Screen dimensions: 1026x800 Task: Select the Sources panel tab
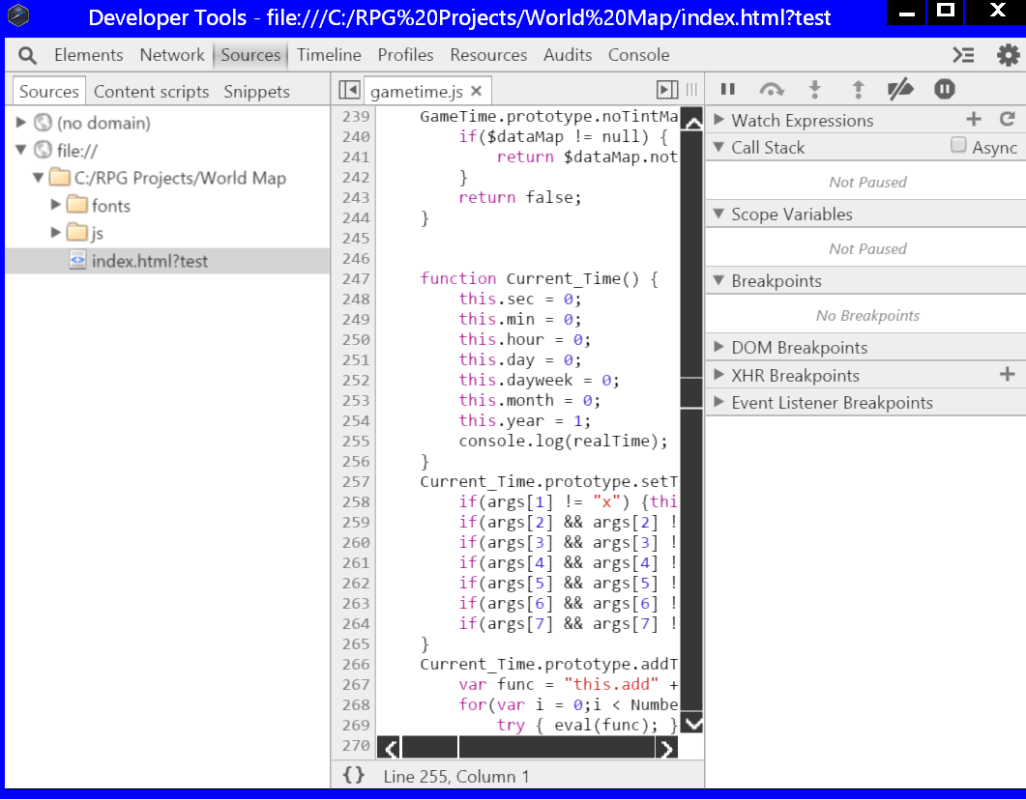(251, 55)
